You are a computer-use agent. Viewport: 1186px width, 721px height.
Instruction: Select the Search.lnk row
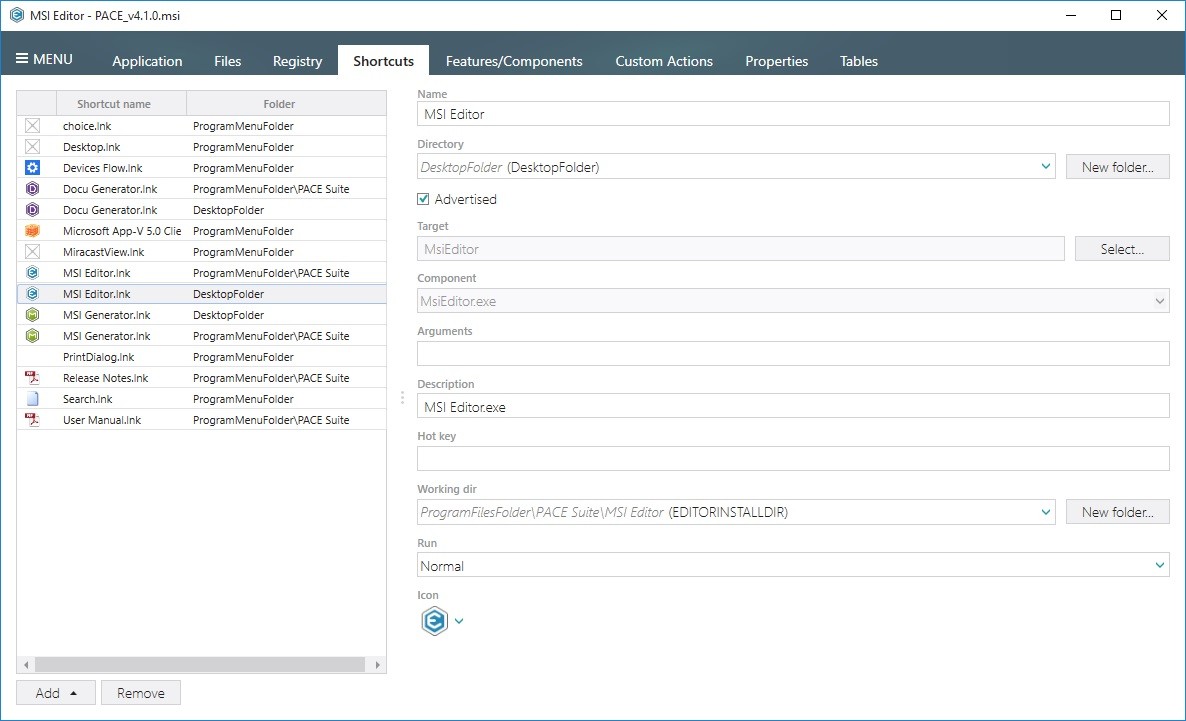click(201, 399)
